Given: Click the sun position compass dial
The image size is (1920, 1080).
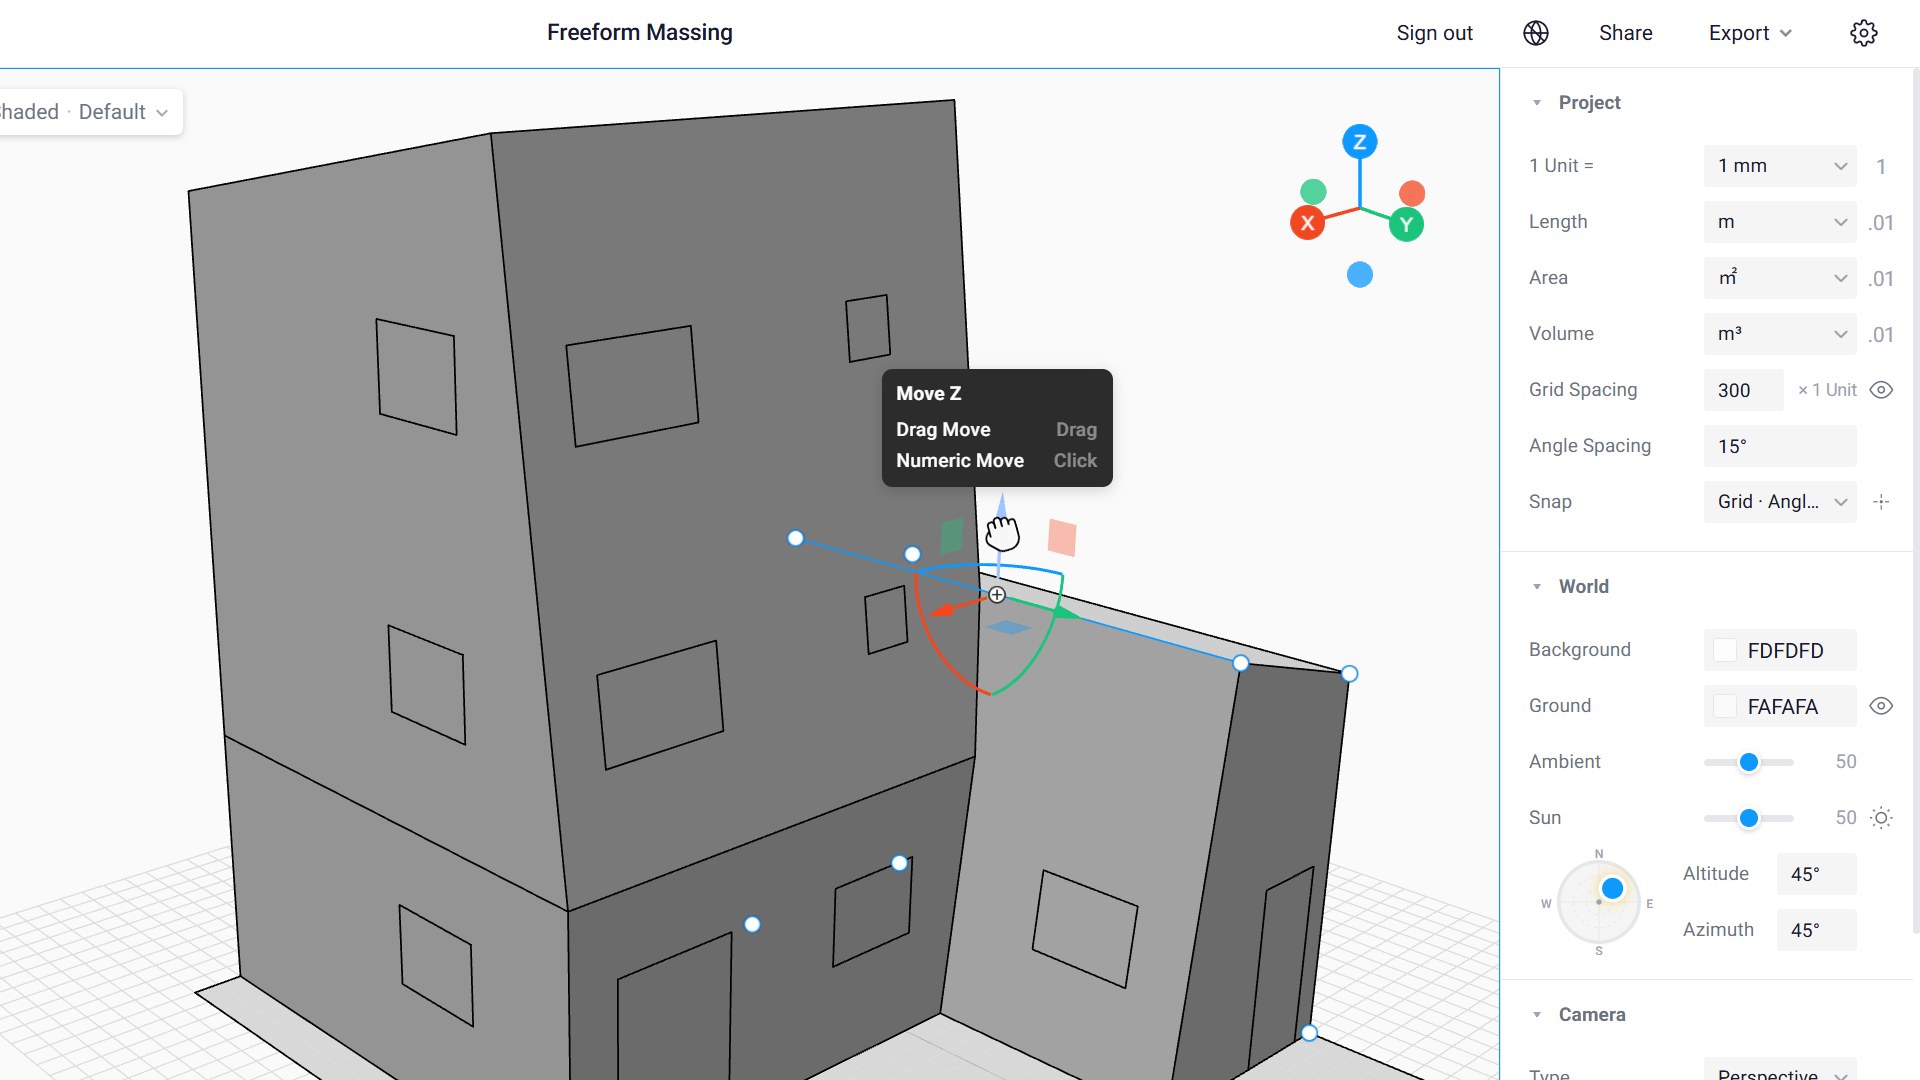Looking at the screenshot, I should 1599,903.
